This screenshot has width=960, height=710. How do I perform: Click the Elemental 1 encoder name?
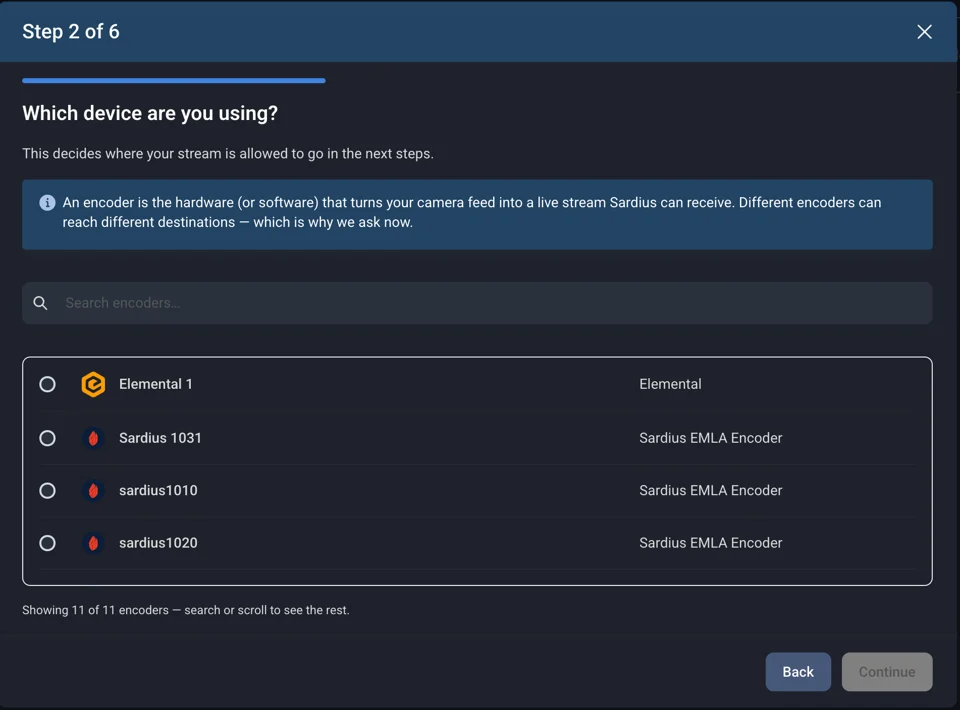pos(156,384)
